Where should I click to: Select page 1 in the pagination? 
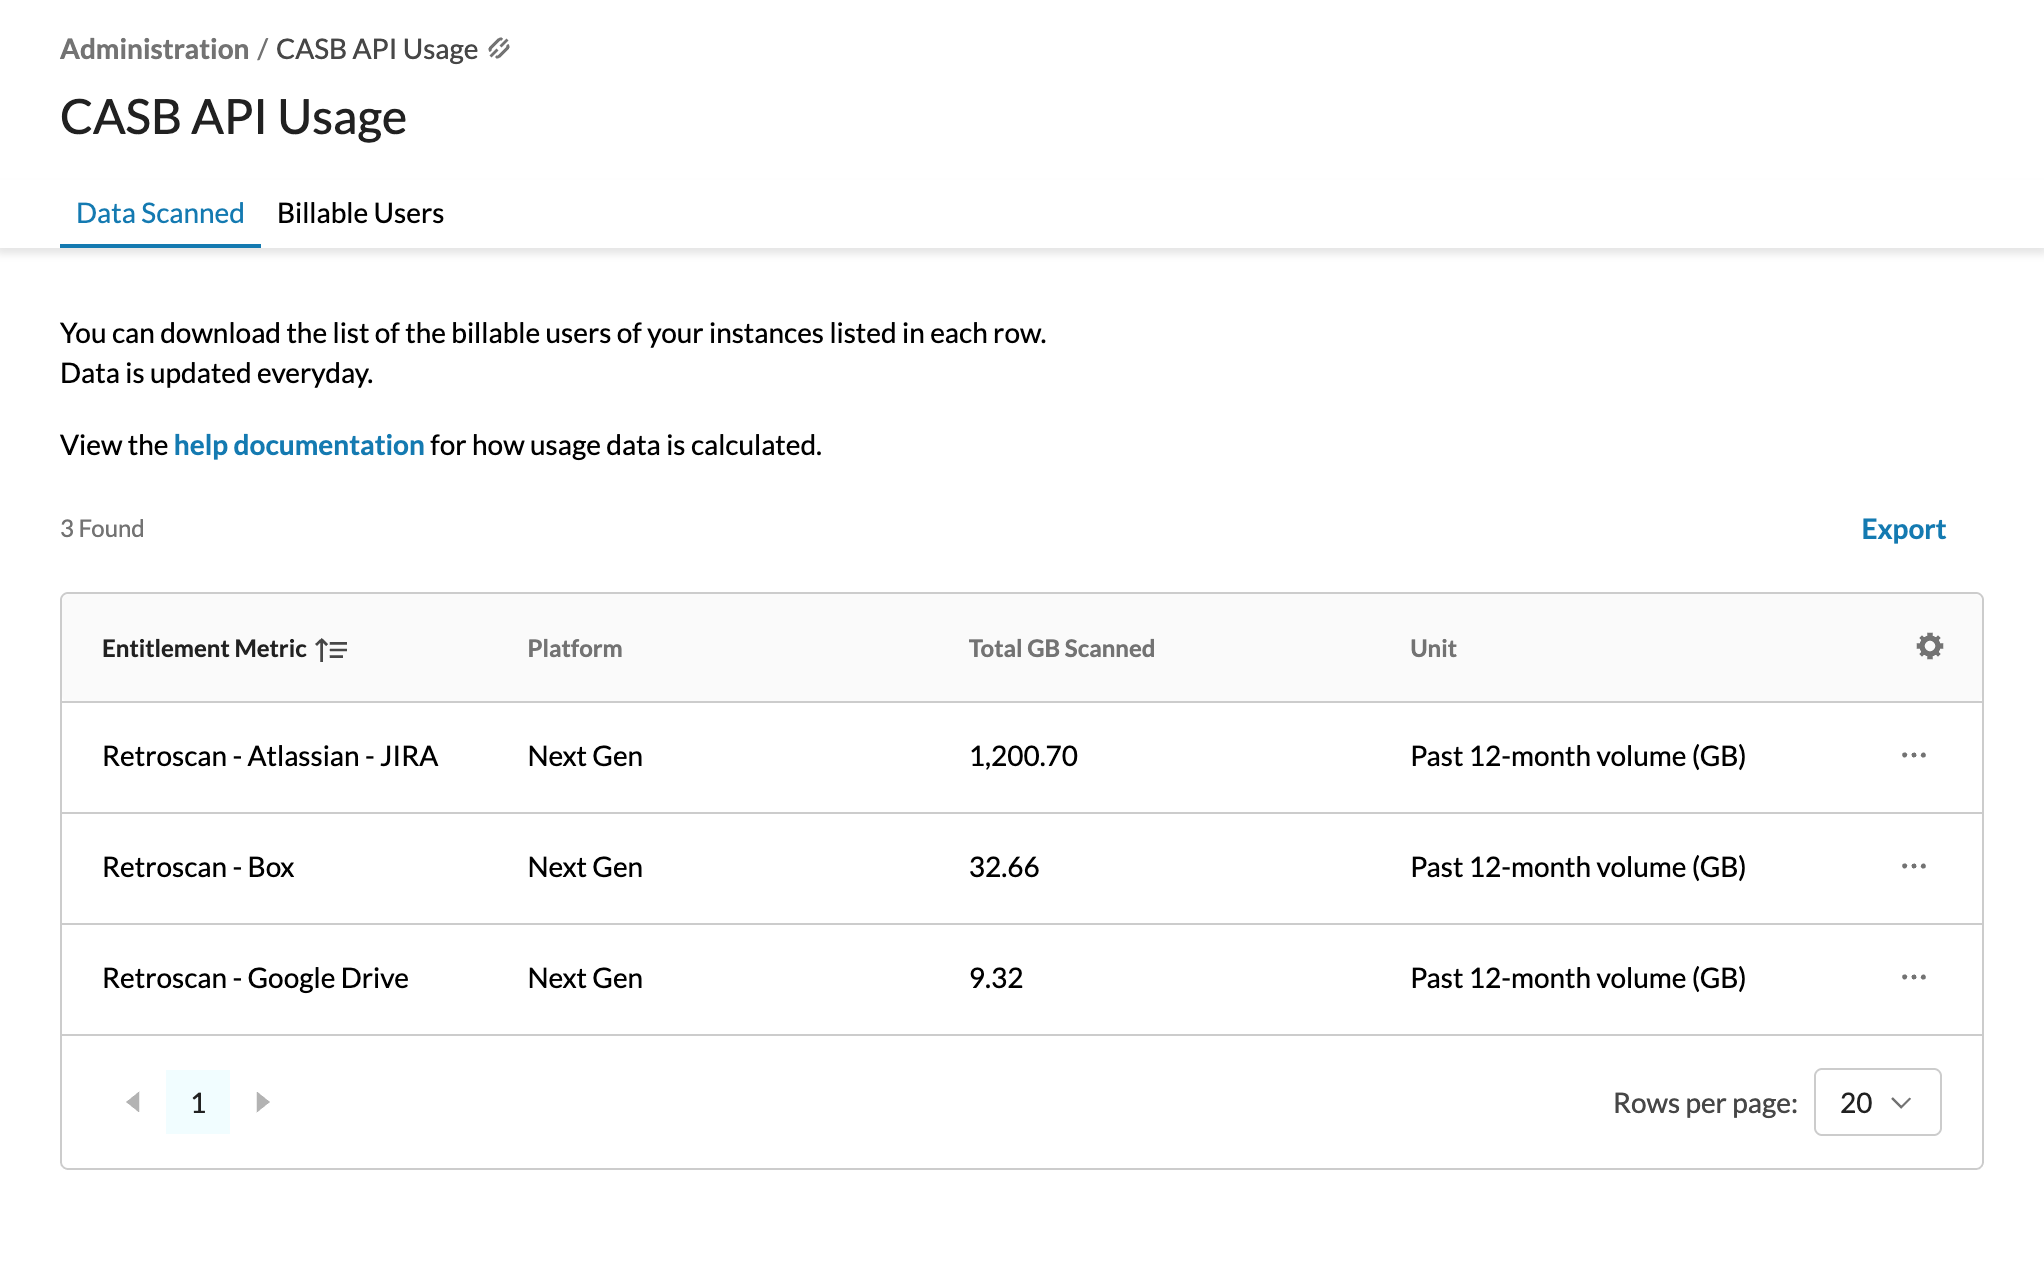click(198, 1102)
